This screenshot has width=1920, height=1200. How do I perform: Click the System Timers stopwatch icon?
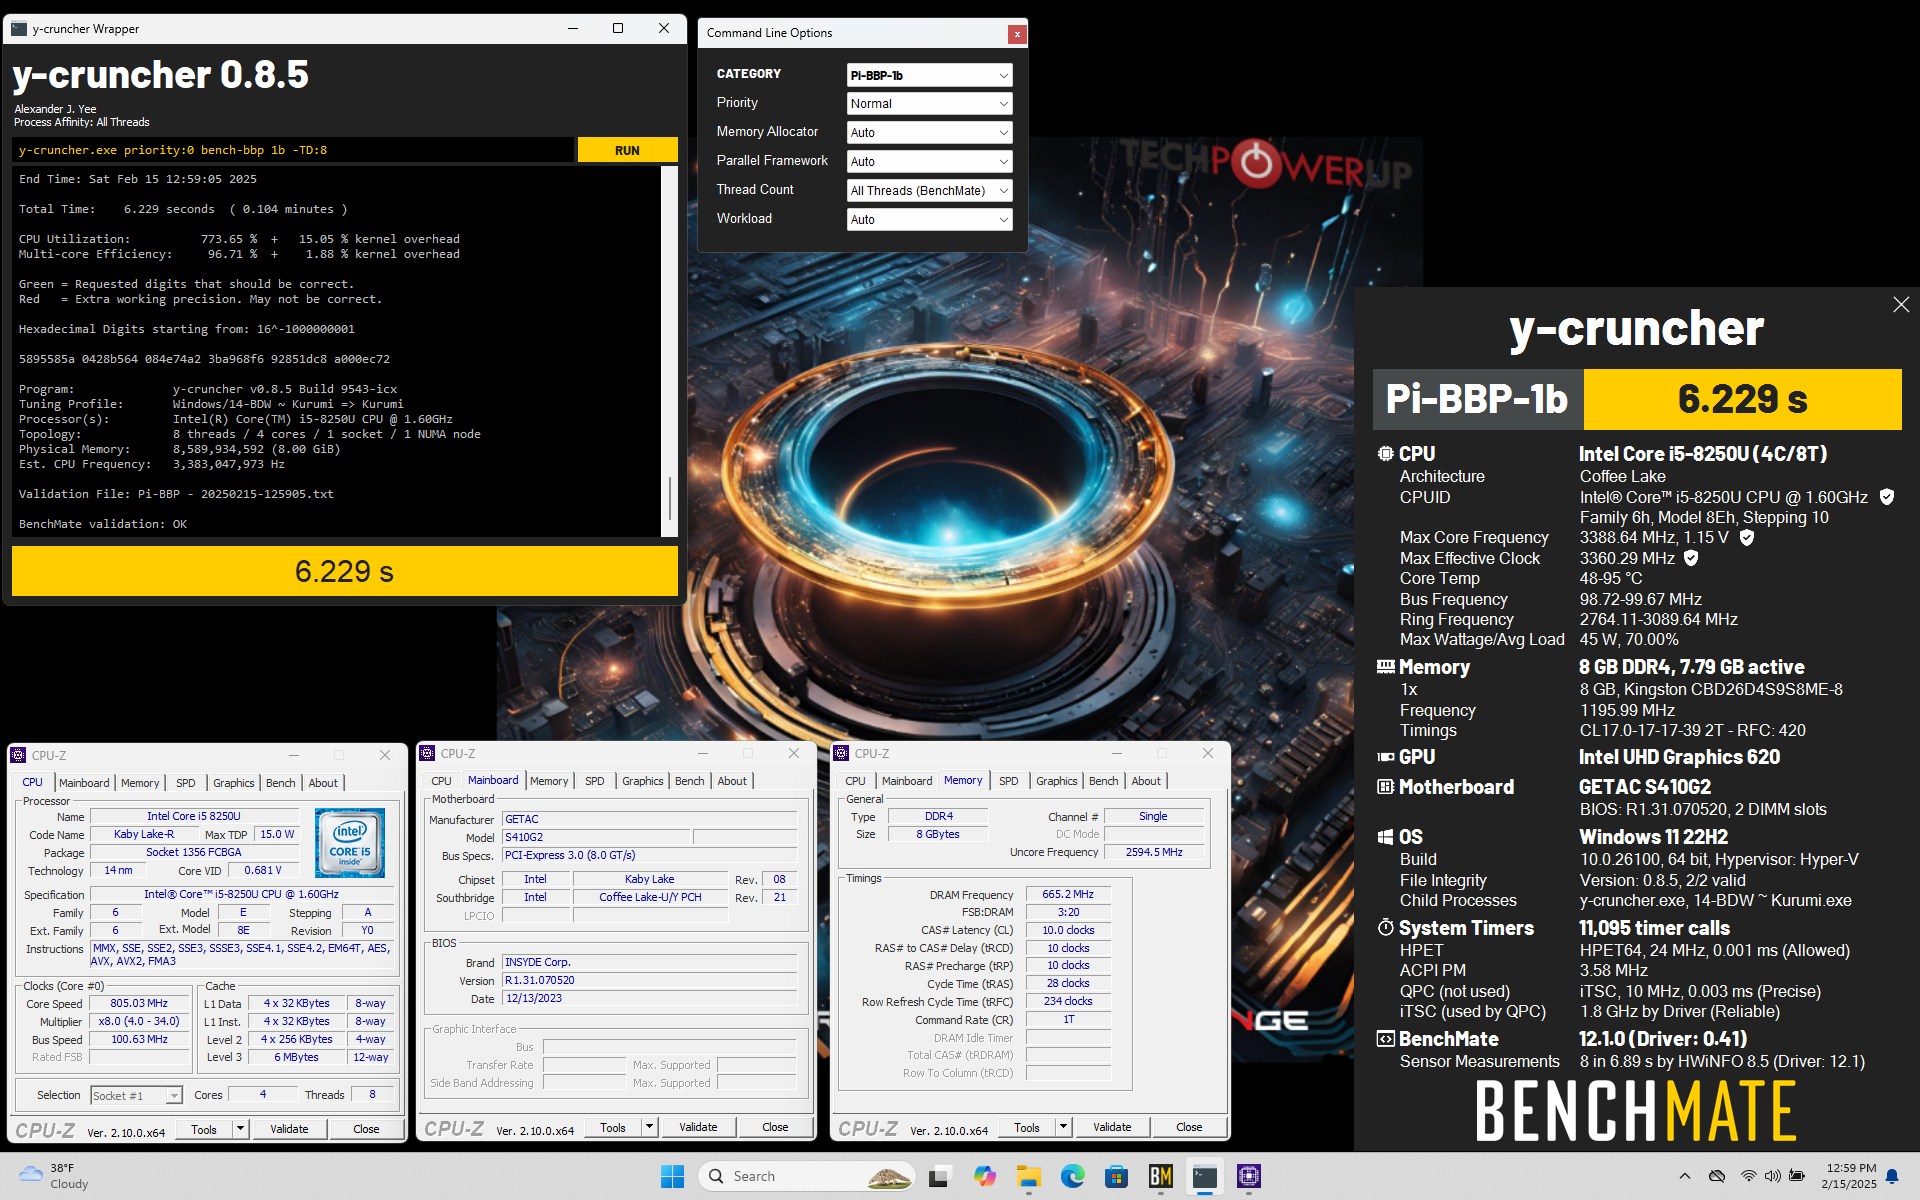coord(1385,928)
